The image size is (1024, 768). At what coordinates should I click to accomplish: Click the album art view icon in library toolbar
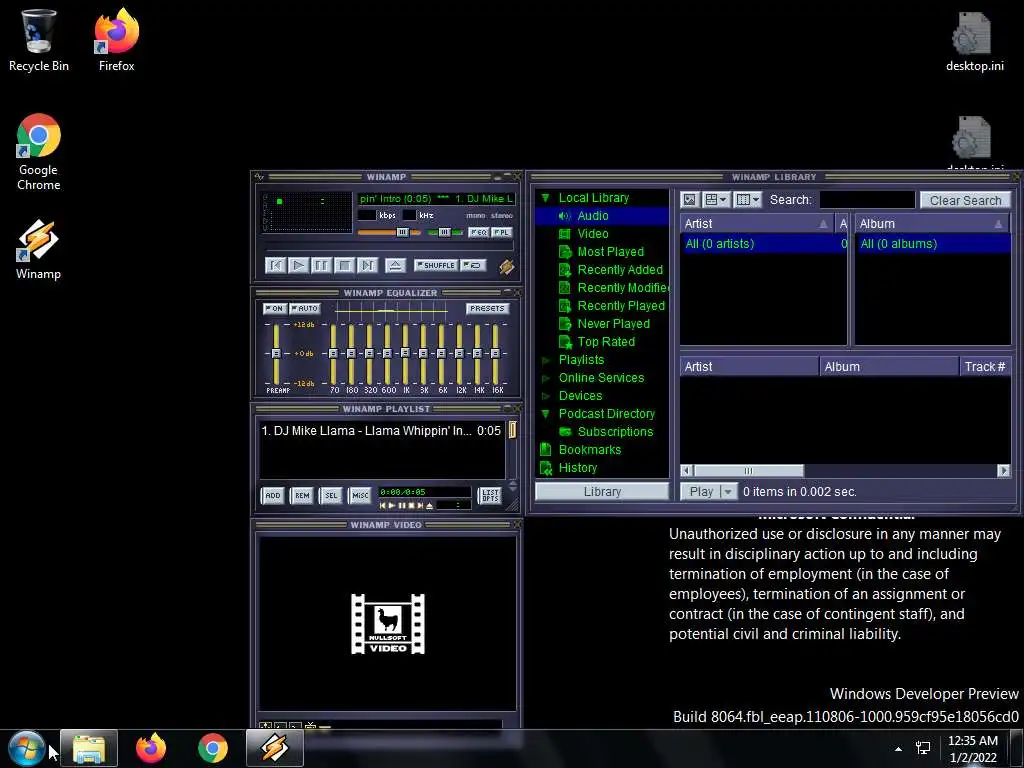[x=690, y=200]
